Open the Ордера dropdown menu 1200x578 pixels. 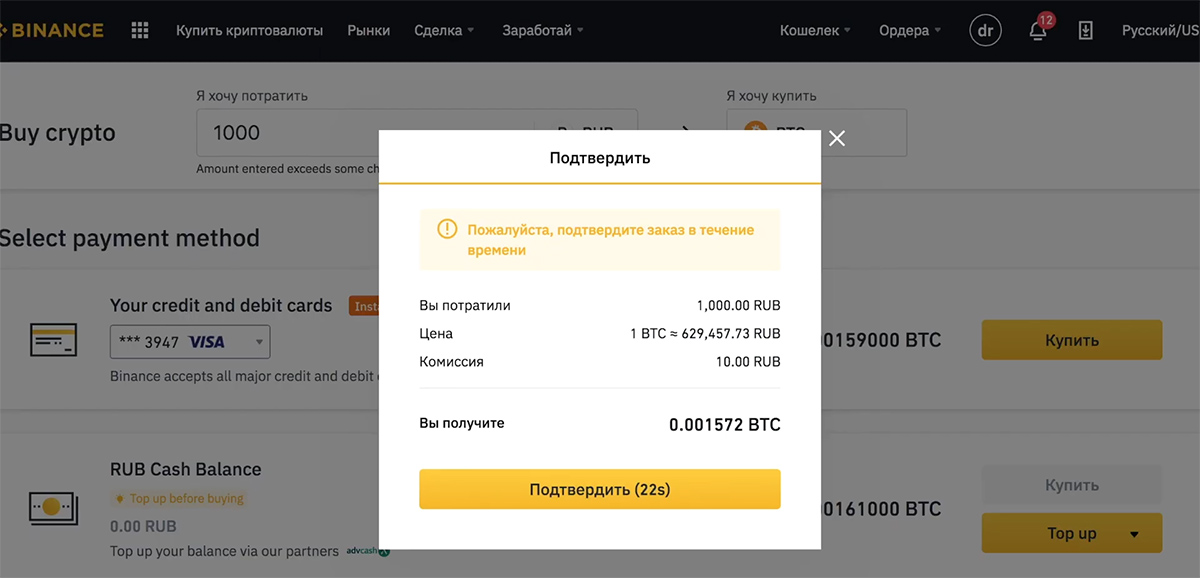[910, 30]
